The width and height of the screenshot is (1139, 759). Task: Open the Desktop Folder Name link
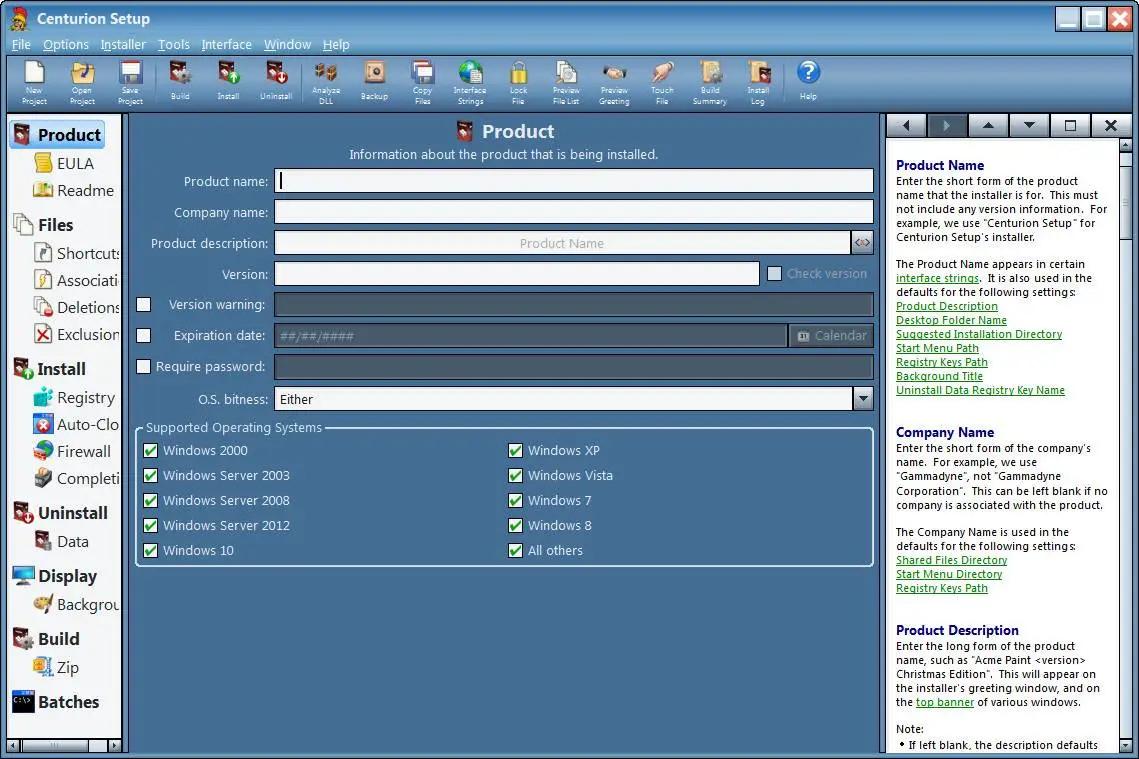click(951, 320)
